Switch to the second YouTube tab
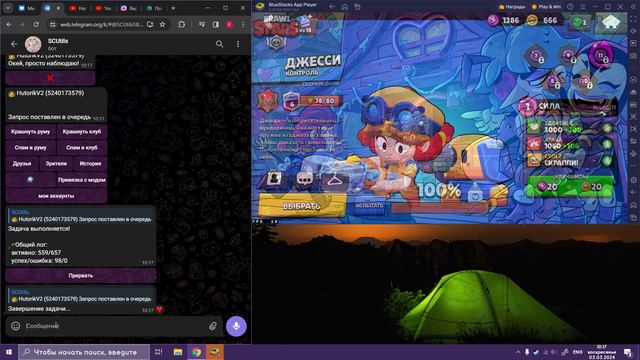The width and height of the screenshot is (640, 360). pyautogui.click(x=103, y=8)
